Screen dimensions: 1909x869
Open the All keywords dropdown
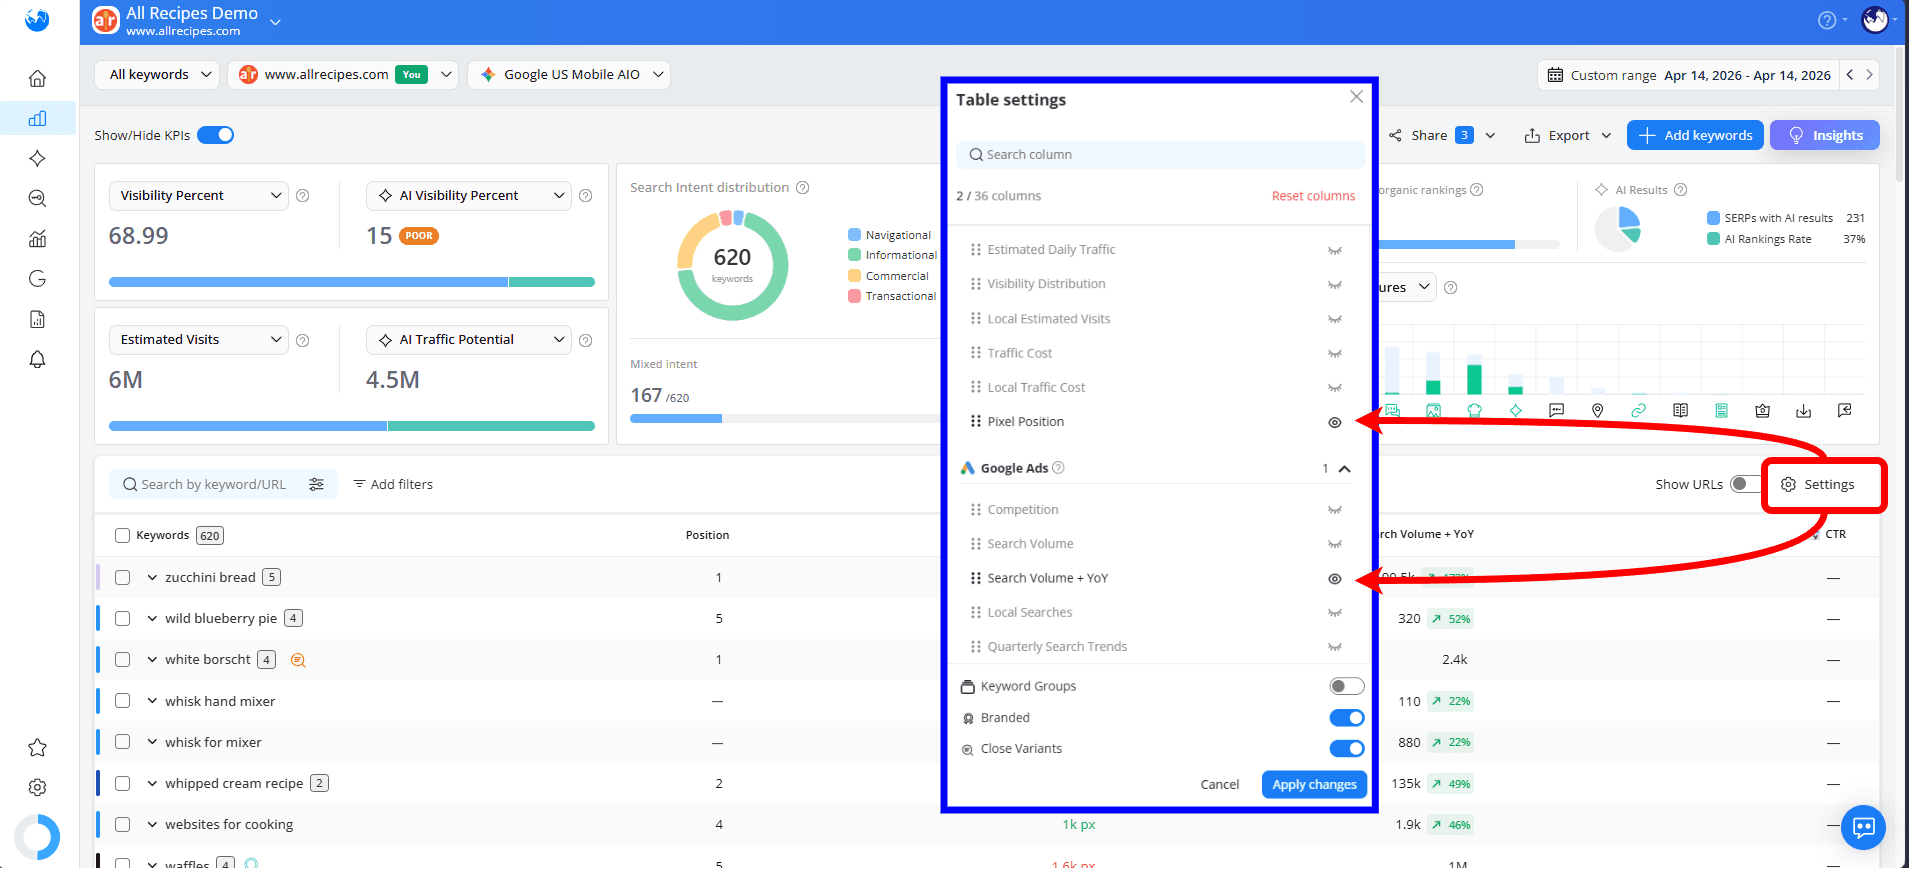click(x=157, y=75)
